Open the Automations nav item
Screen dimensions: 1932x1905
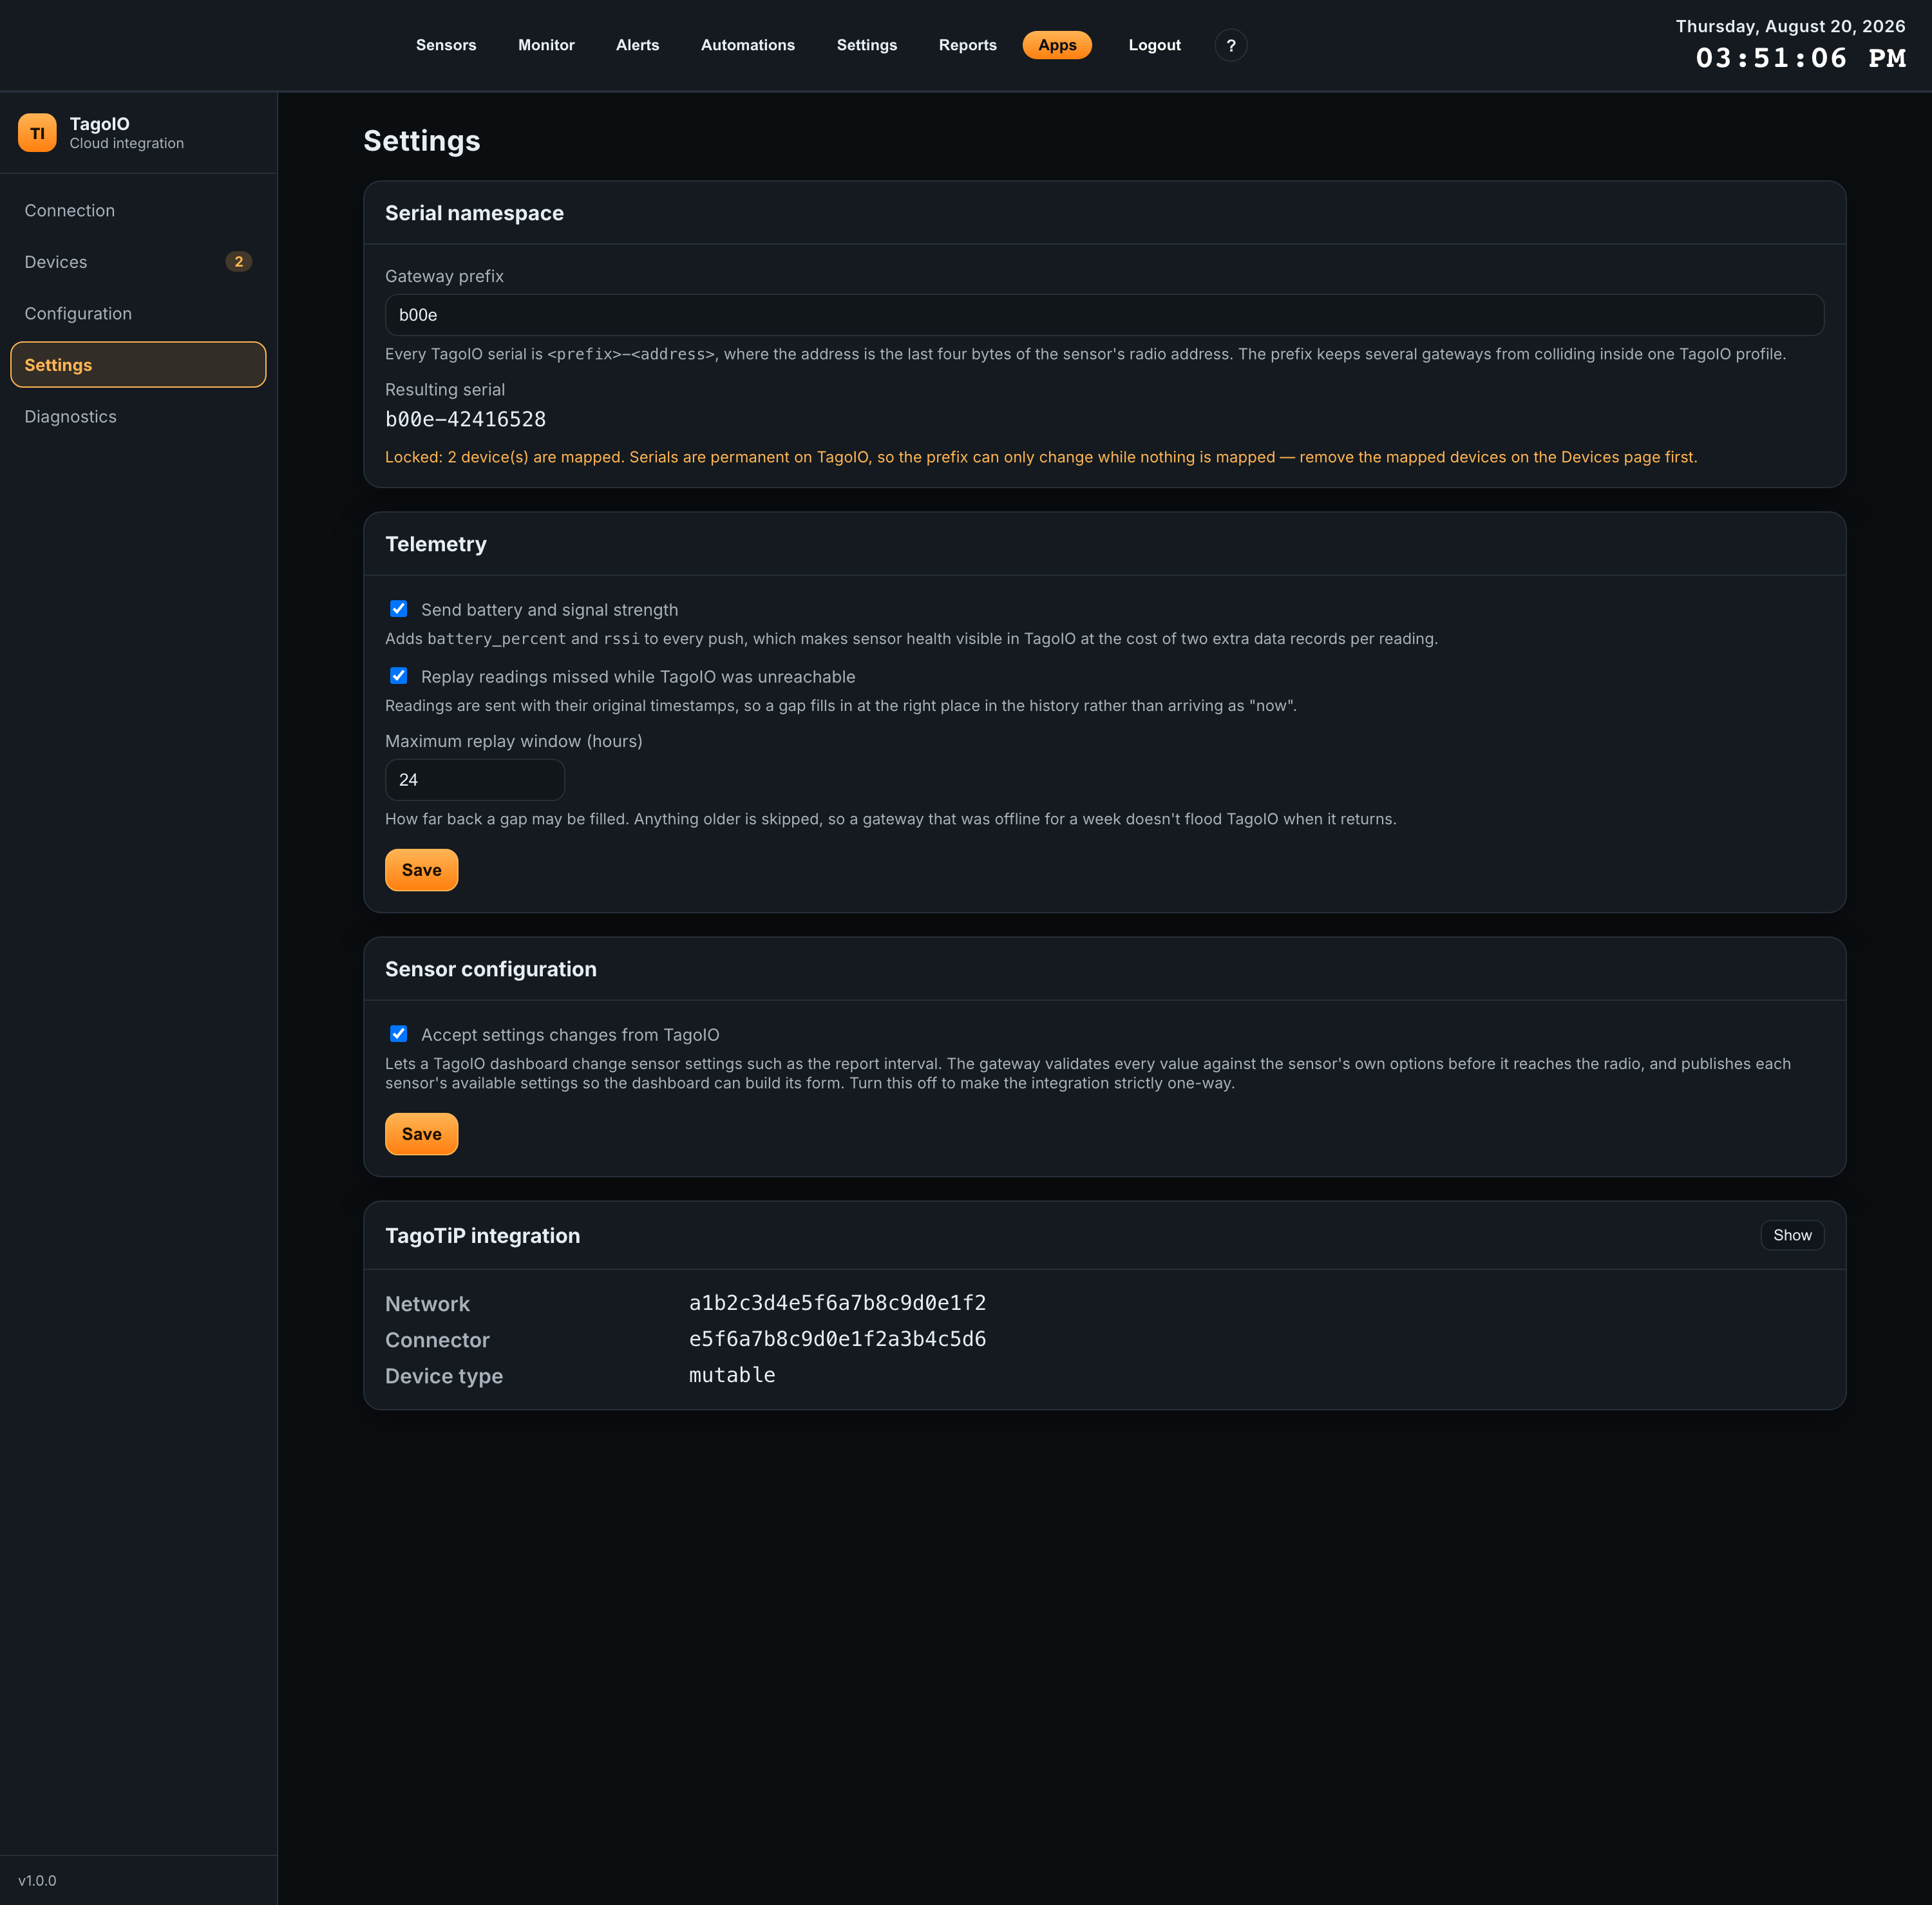[x=748, y=45]
